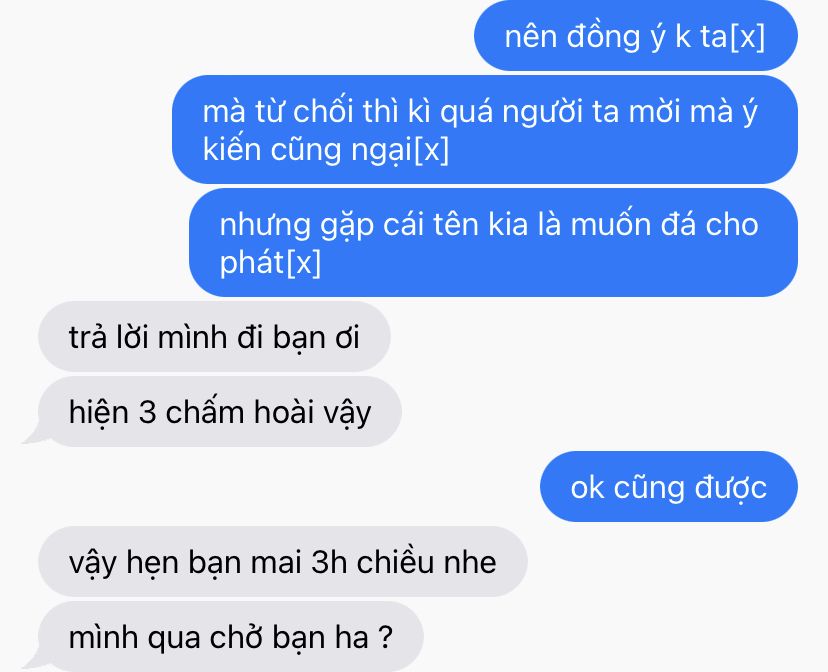Click the "3h" time in the appointment message
The height and width of the screenshot is (672, 828).
point(329,562)
